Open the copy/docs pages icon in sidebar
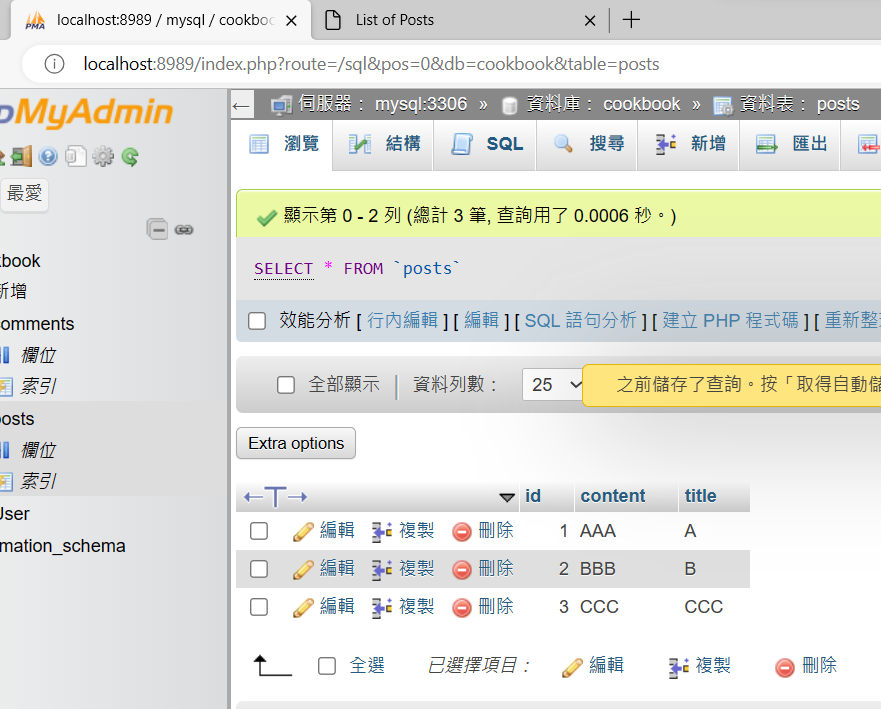 75,156
